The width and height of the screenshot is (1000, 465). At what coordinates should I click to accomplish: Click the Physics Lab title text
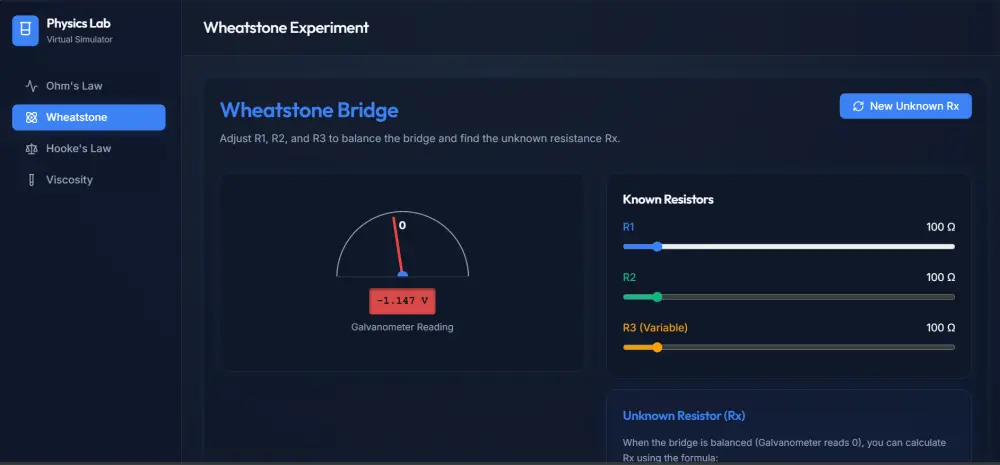pos(78,24)
